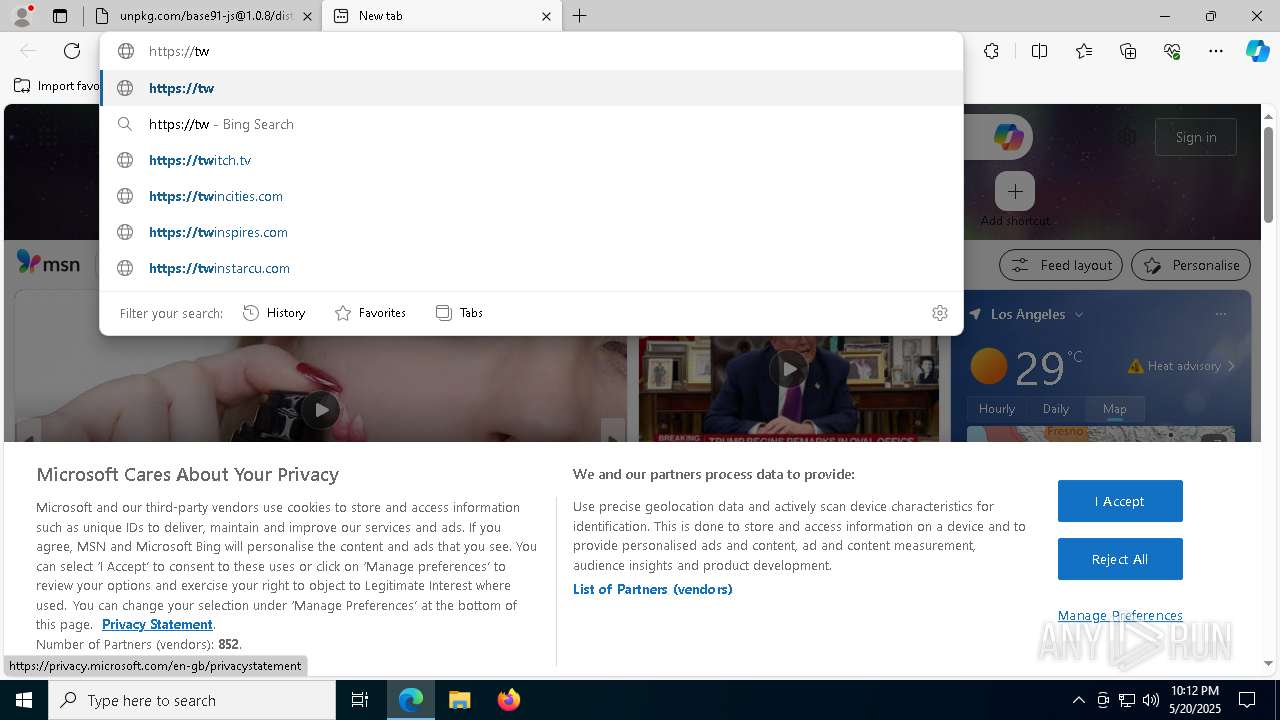Select the https://twinstarcu.com suggestion
This screenshot has height=720, width=1280.
tap(530, 268)
